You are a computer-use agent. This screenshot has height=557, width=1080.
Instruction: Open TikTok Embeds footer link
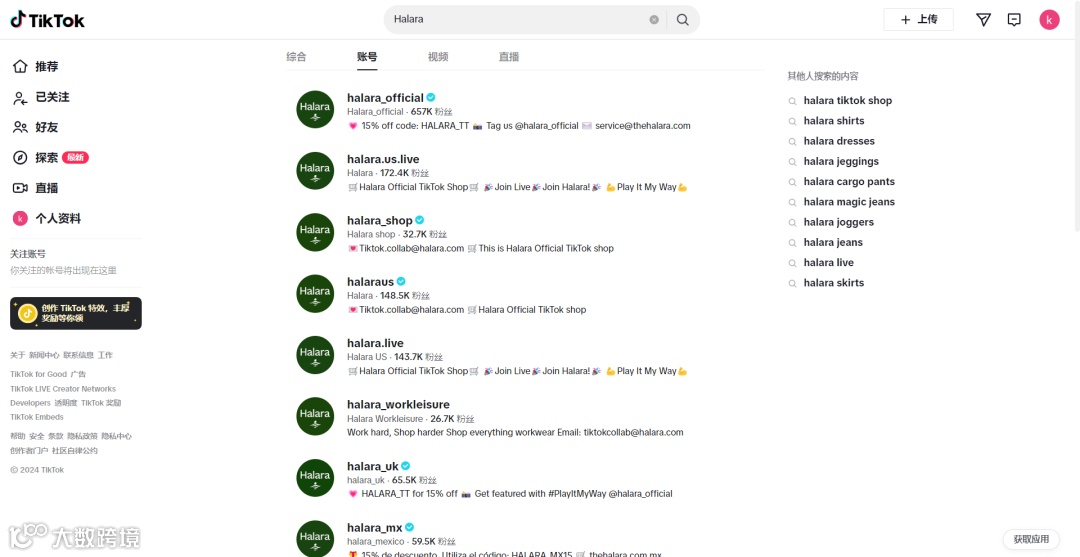(37, 417)
